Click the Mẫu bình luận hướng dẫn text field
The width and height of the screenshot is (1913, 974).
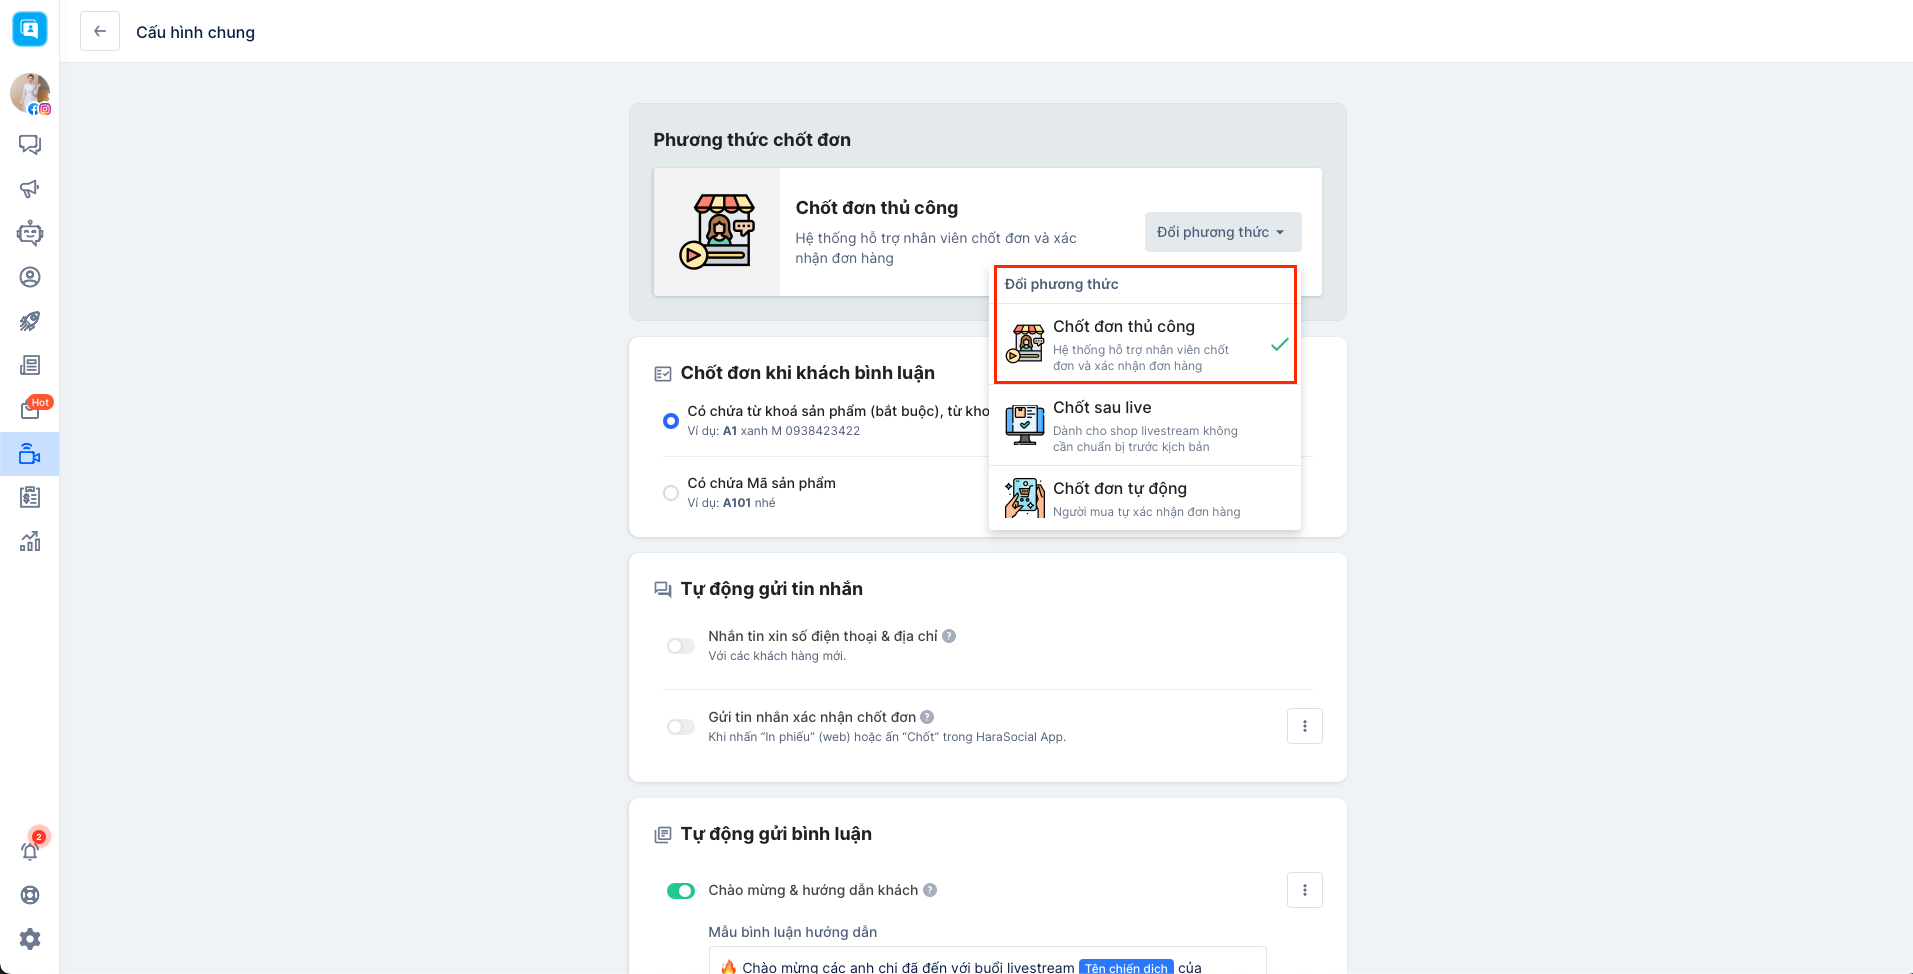click(x=988, y=961)
